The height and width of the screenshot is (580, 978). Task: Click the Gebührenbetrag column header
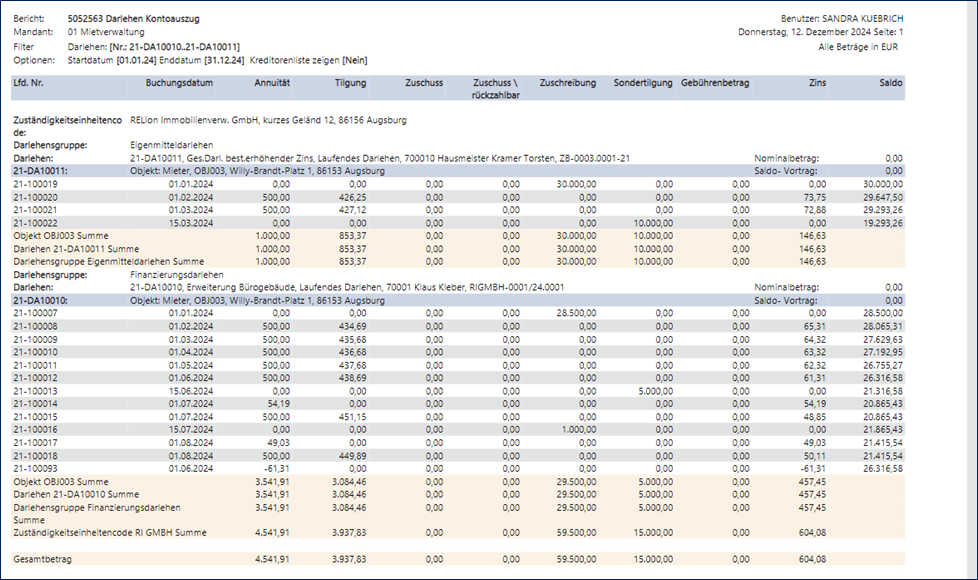pos(714,83)
